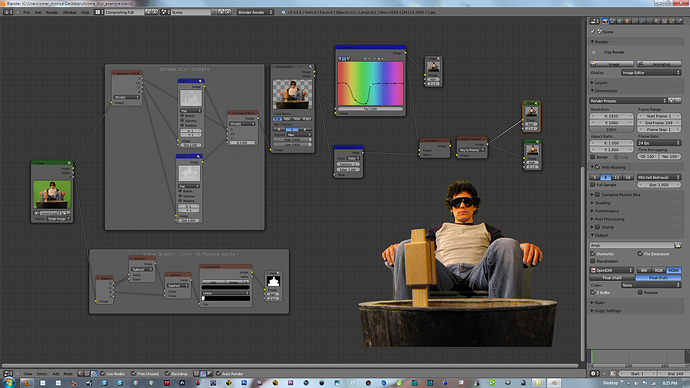Click the resolution percentage 100% slider
The image size is (690, 388).
pyautogui.click(x=612, y=130)
